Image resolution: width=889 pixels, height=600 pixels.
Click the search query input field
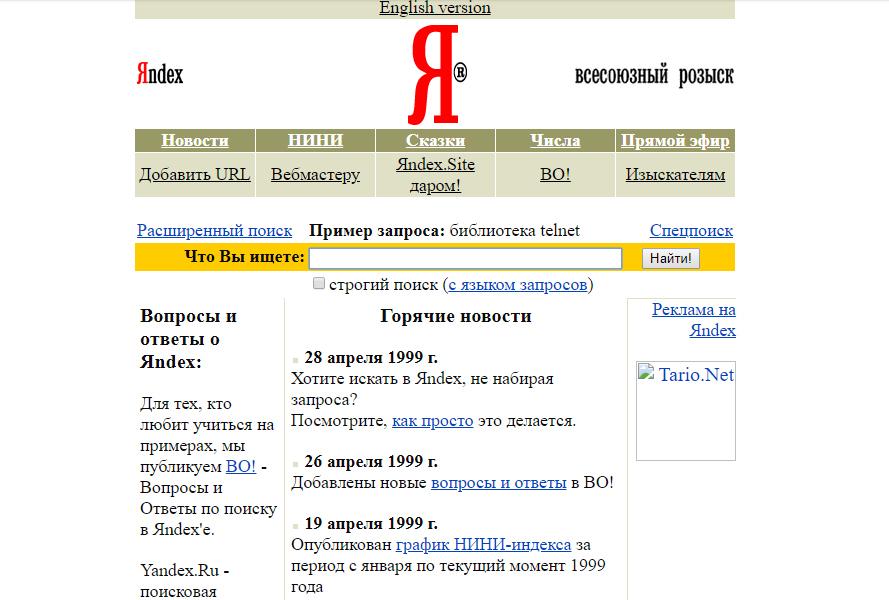(466, 258)
